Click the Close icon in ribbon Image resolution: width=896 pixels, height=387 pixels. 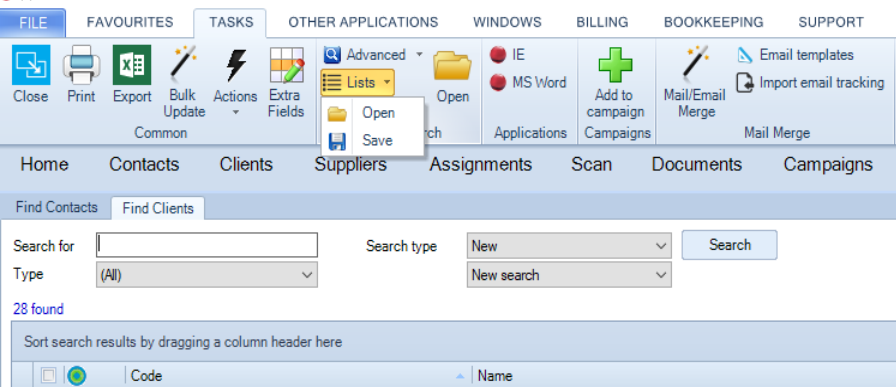[31, 65]
